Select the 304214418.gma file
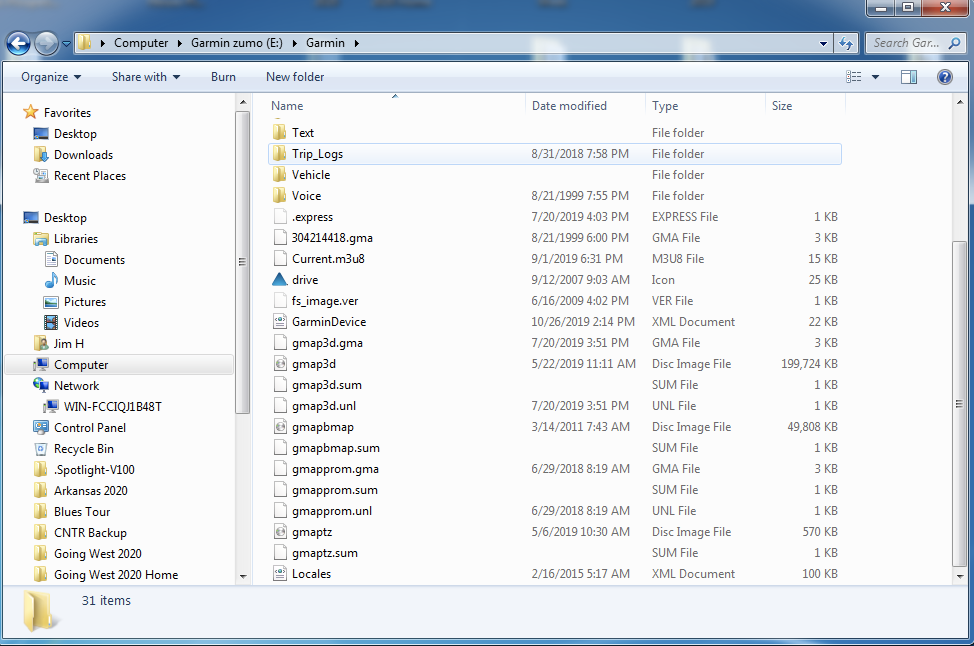This screenshot has height=646, width=974. pos(332,238)
